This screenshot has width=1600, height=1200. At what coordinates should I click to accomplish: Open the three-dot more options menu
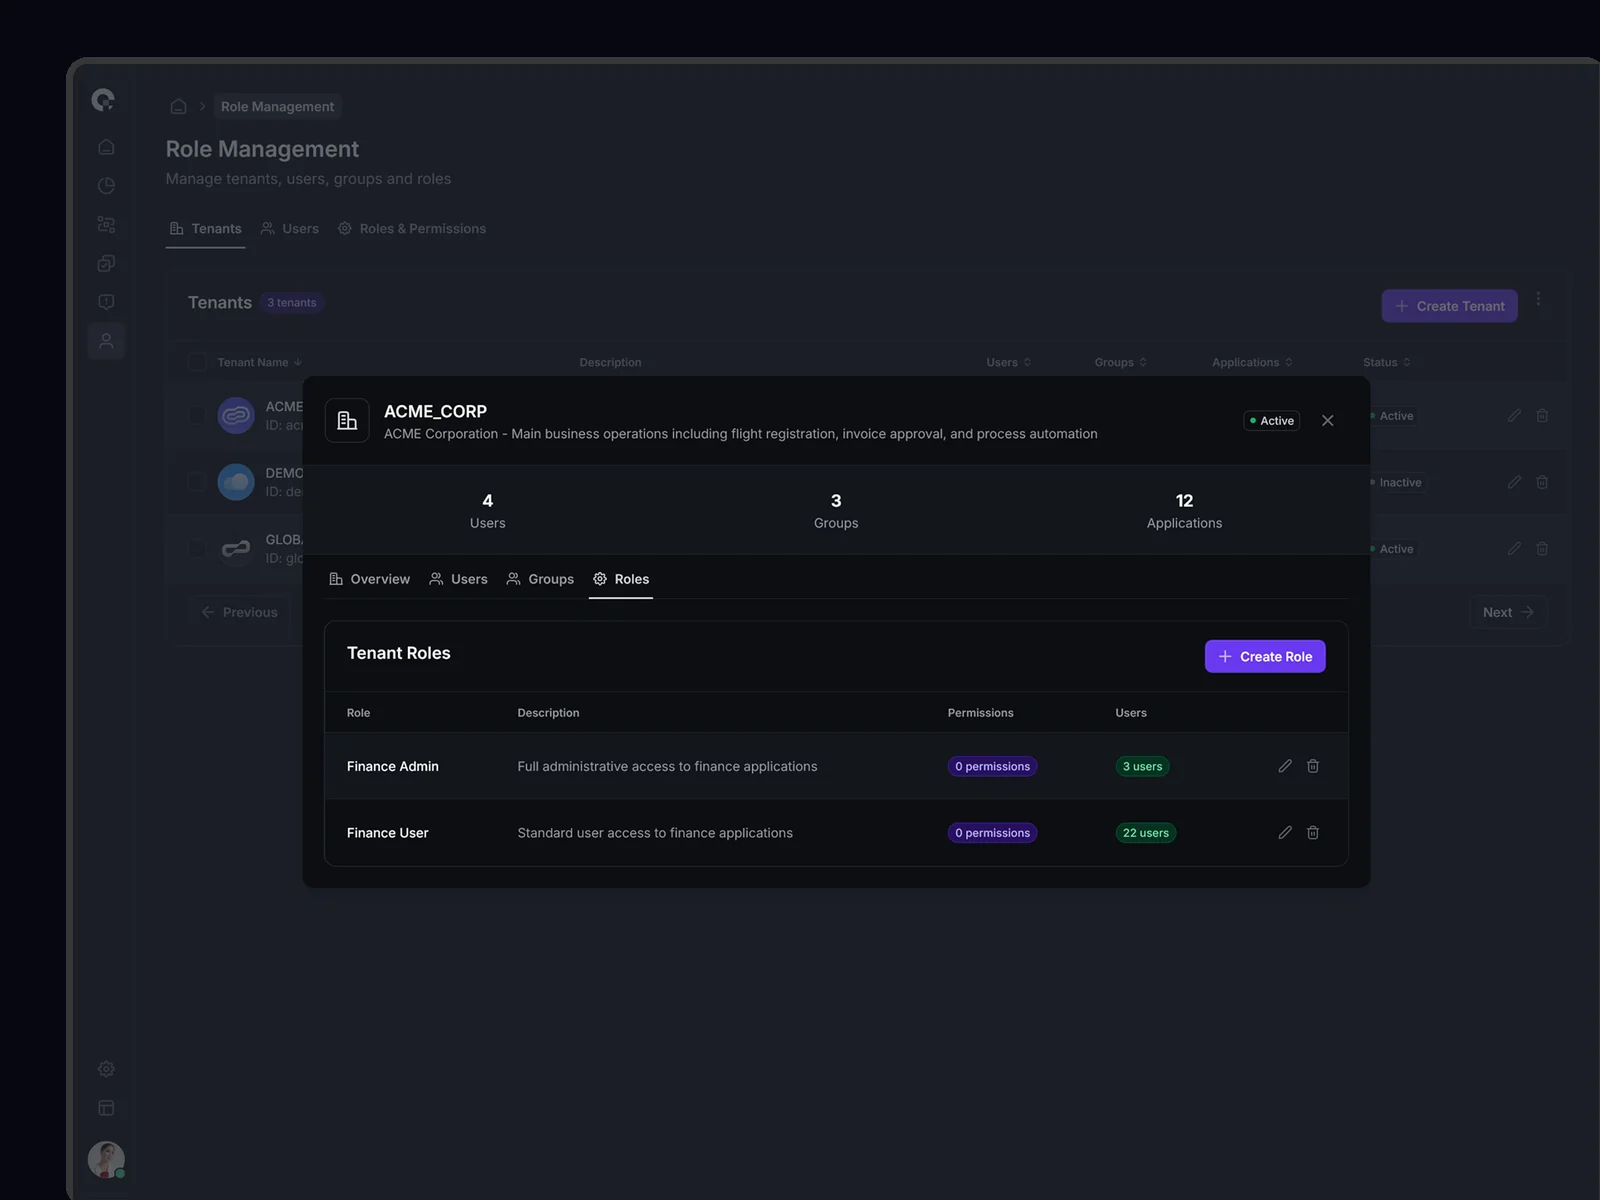(1538, 300)
